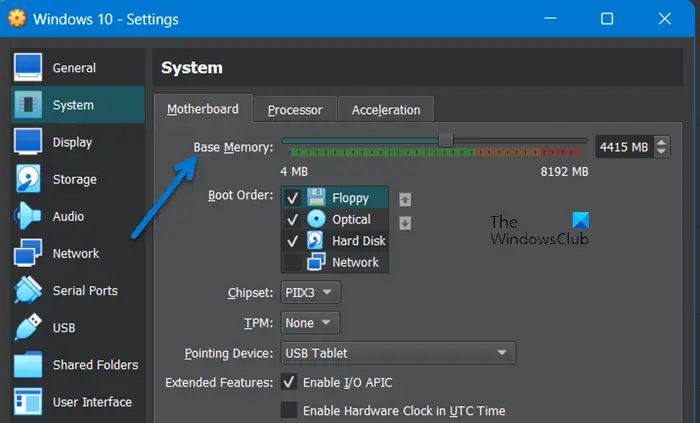The image size is (700, 423).
Task: Click the General monitor icon in sidebar
Action: pyautogui.click(x=28, y=67)
